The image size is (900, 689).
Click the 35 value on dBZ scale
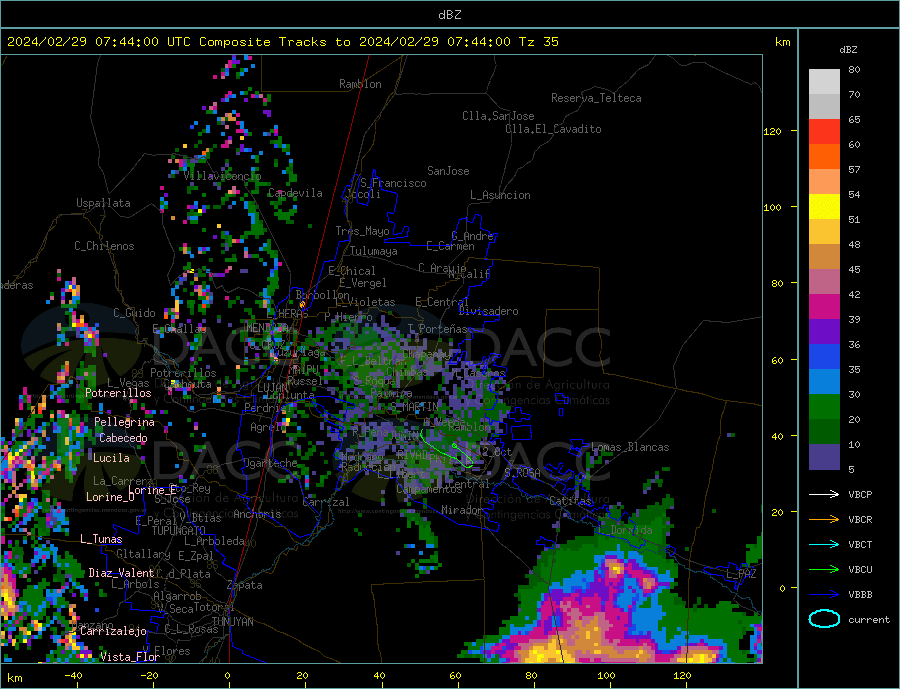pyautogui.click(x=854, y=369)
